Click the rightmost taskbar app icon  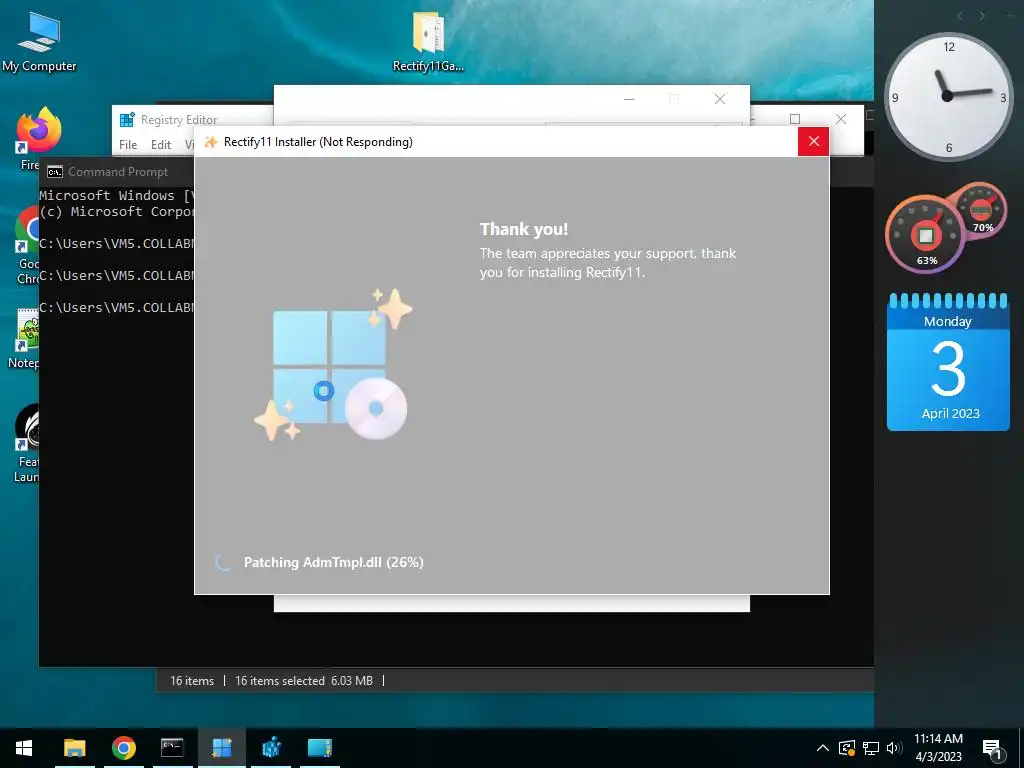click(319, 748)
